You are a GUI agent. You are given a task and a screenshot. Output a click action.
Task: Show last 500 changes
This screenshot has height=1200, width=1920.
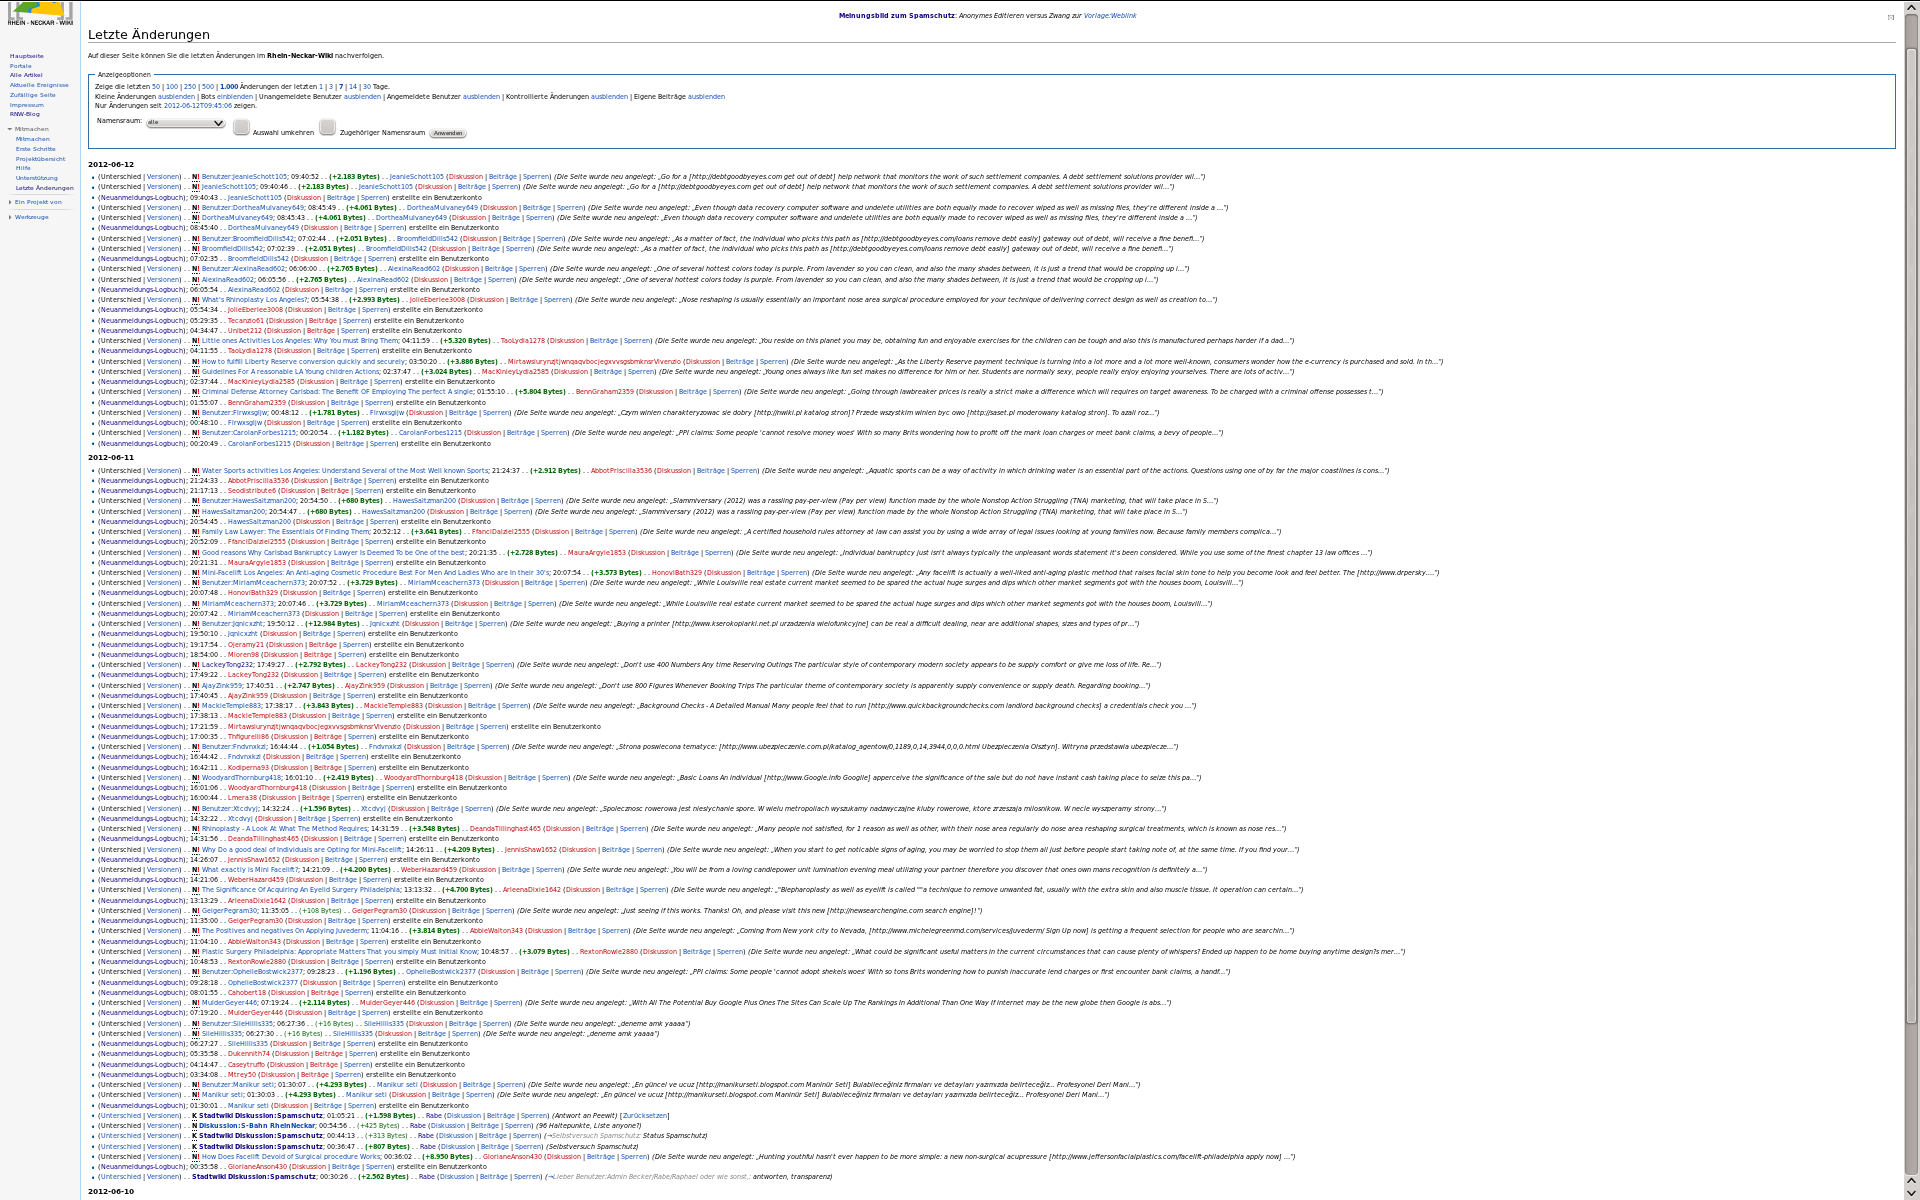click(208, 87)
